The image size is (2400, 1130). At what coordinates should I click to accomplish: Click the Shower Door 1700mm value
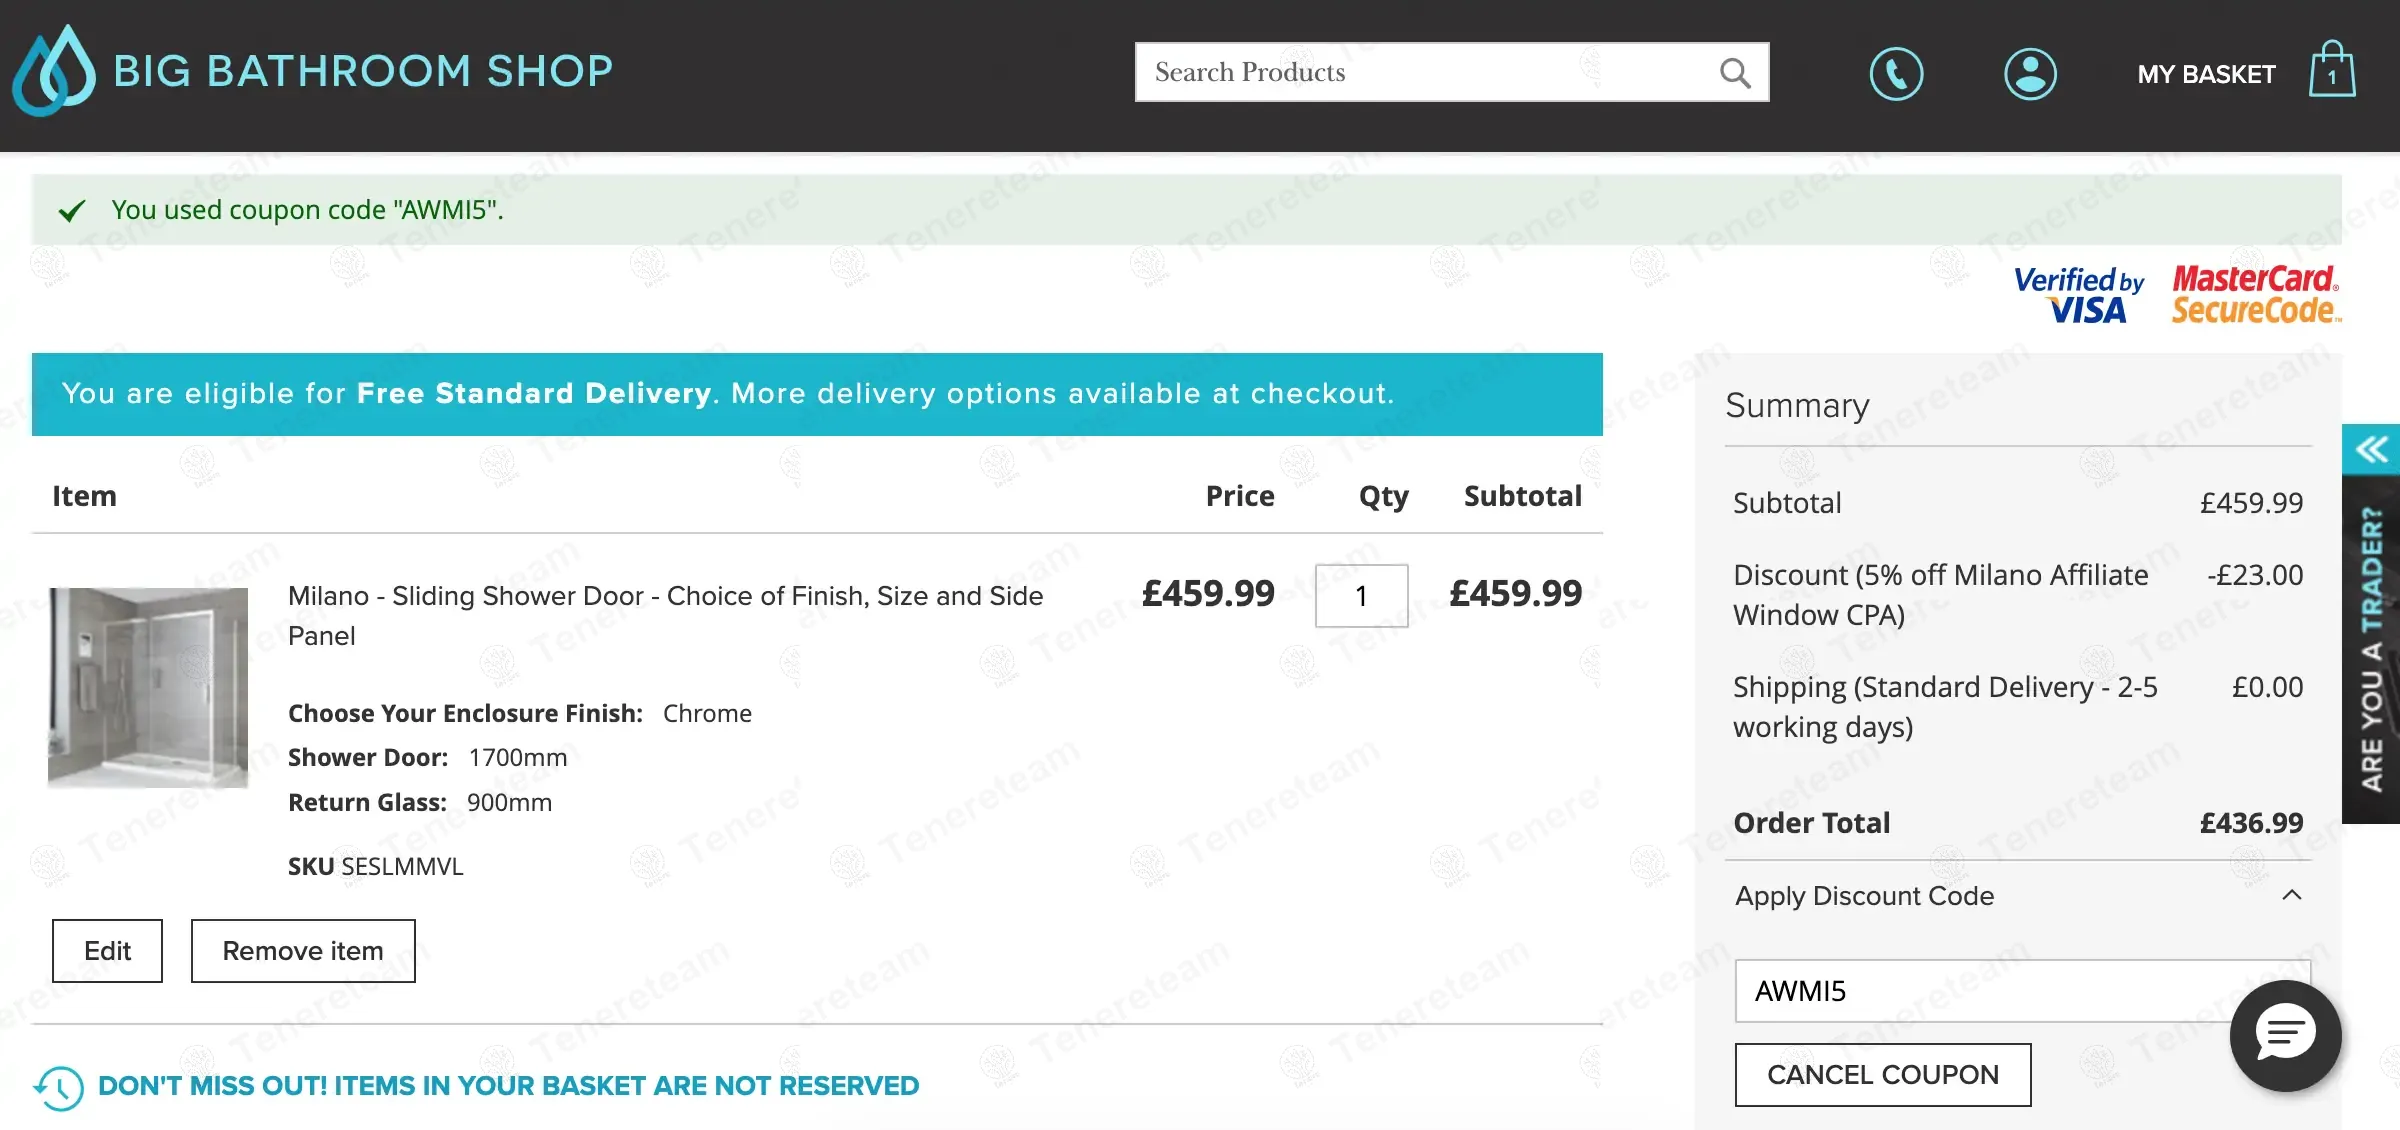tap(517, 758)
